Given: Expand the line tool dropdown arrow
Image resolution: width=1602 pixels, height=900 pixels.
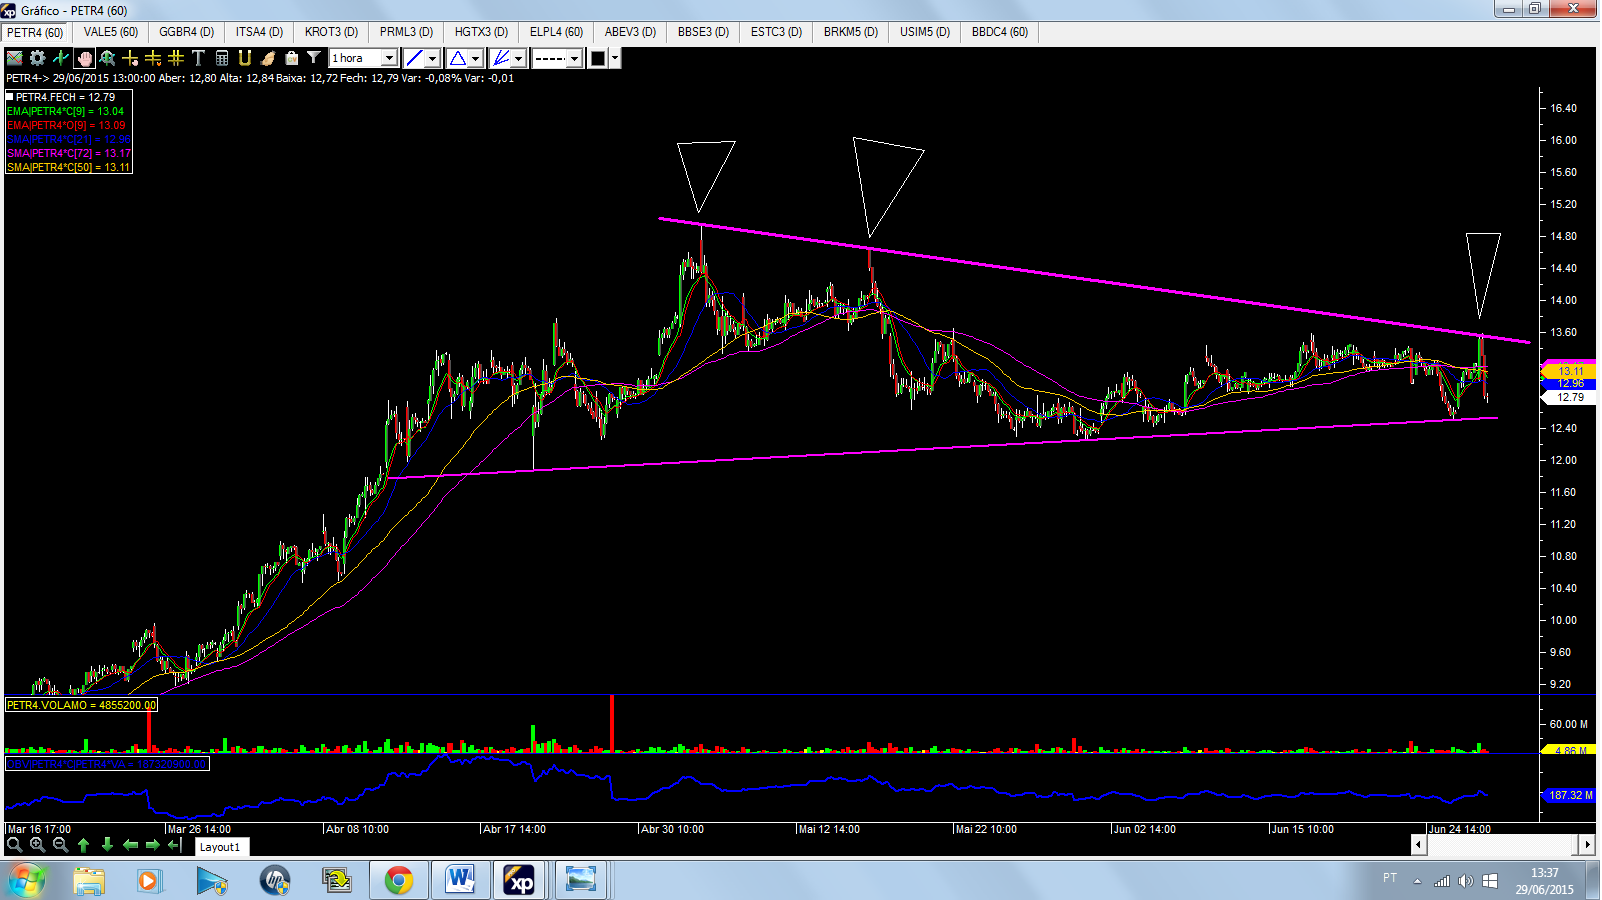Looking at the screenshot, I should pyautogui.click(x=433, y=58).
